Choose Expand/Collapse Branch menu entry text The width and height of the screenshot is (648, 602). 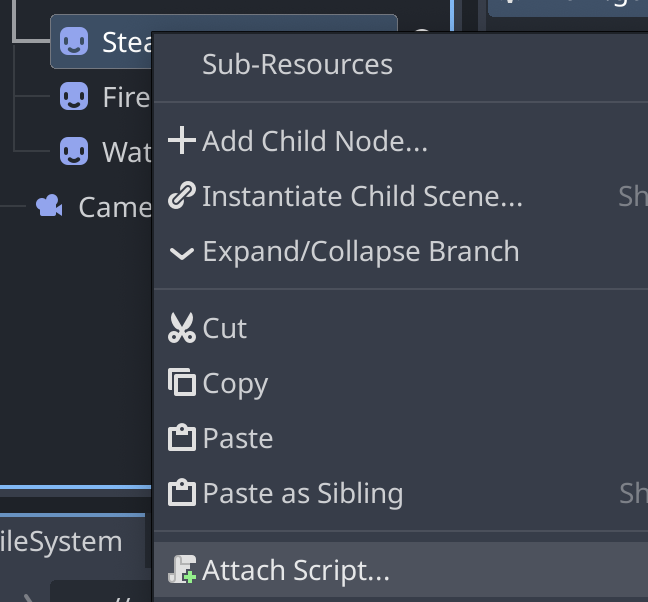[x=360, y=251]
